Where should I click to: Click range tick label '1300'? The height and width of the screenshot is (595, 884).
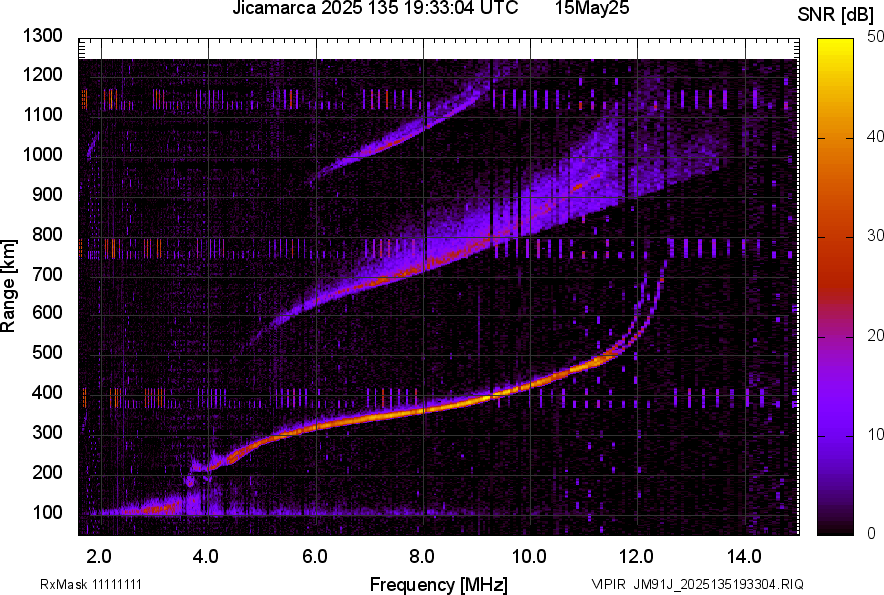(43, 36)
